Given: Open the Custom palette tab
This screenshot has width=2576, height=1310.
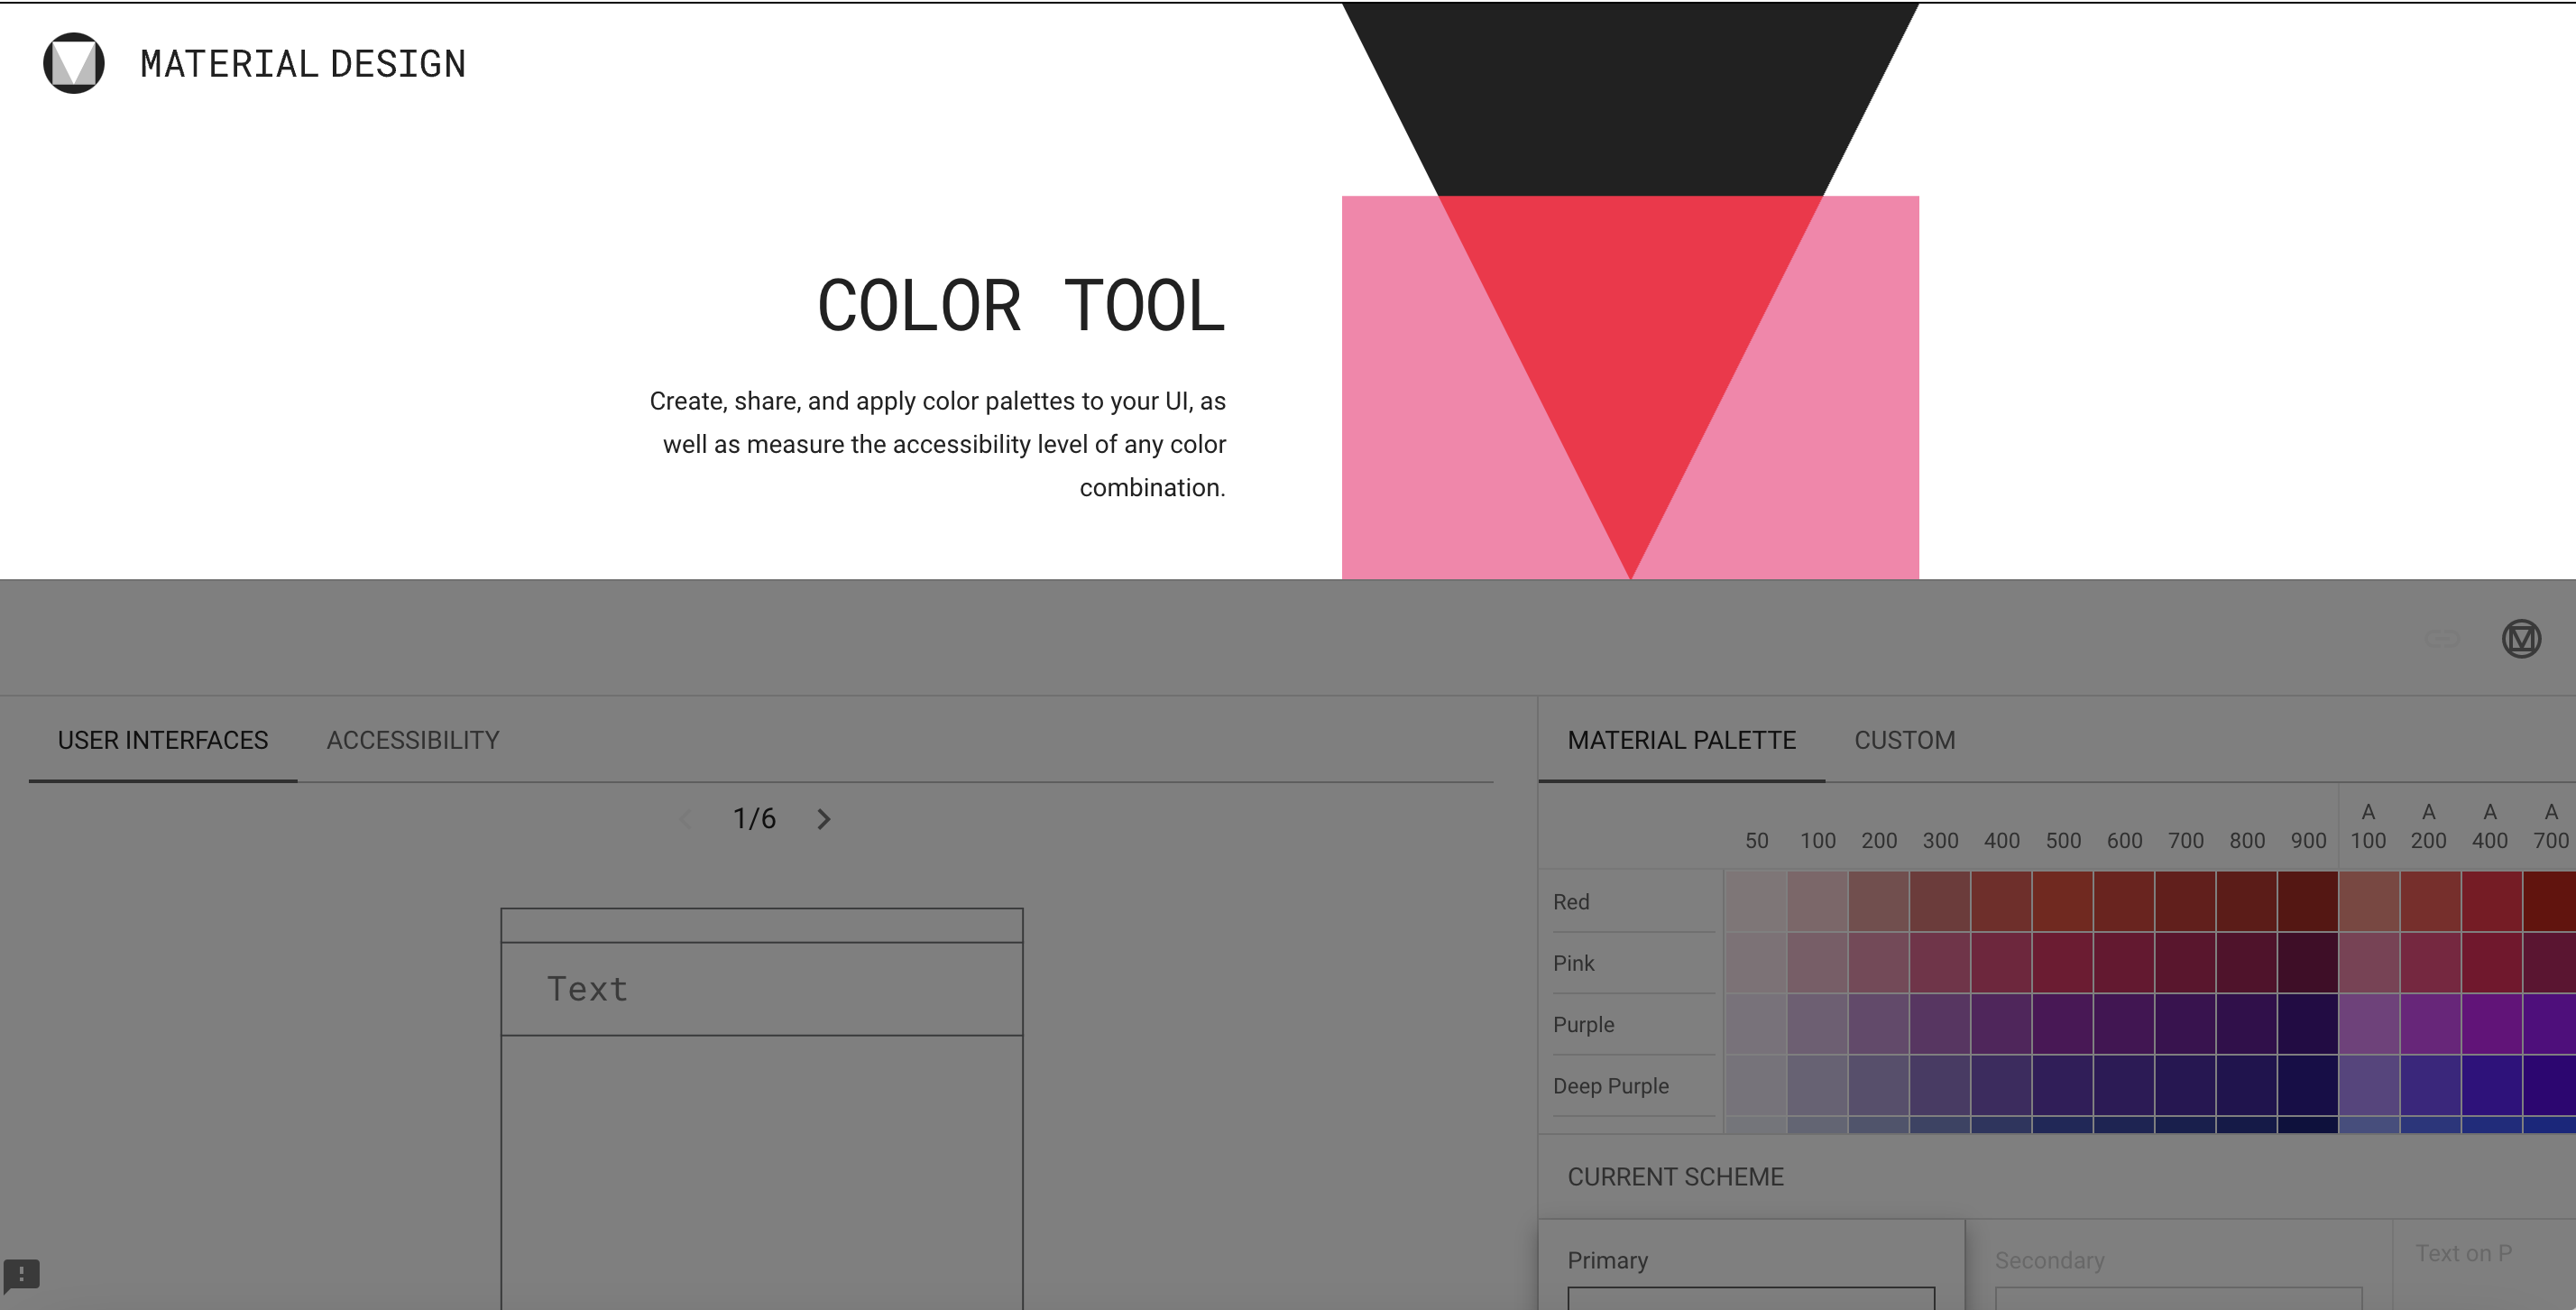Looking at the screenshot, I should pos(1905,740).
